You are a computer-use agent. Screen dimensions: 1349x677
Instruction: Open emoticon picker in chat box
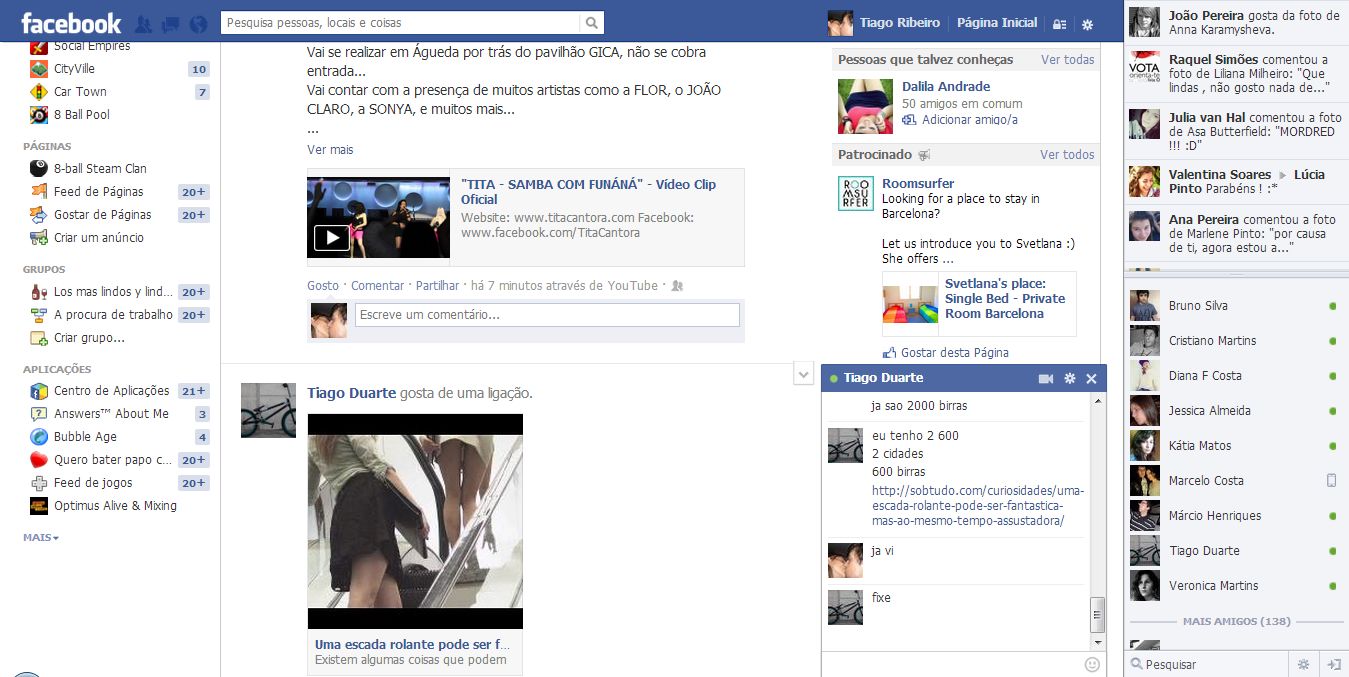pos(1092,664)
